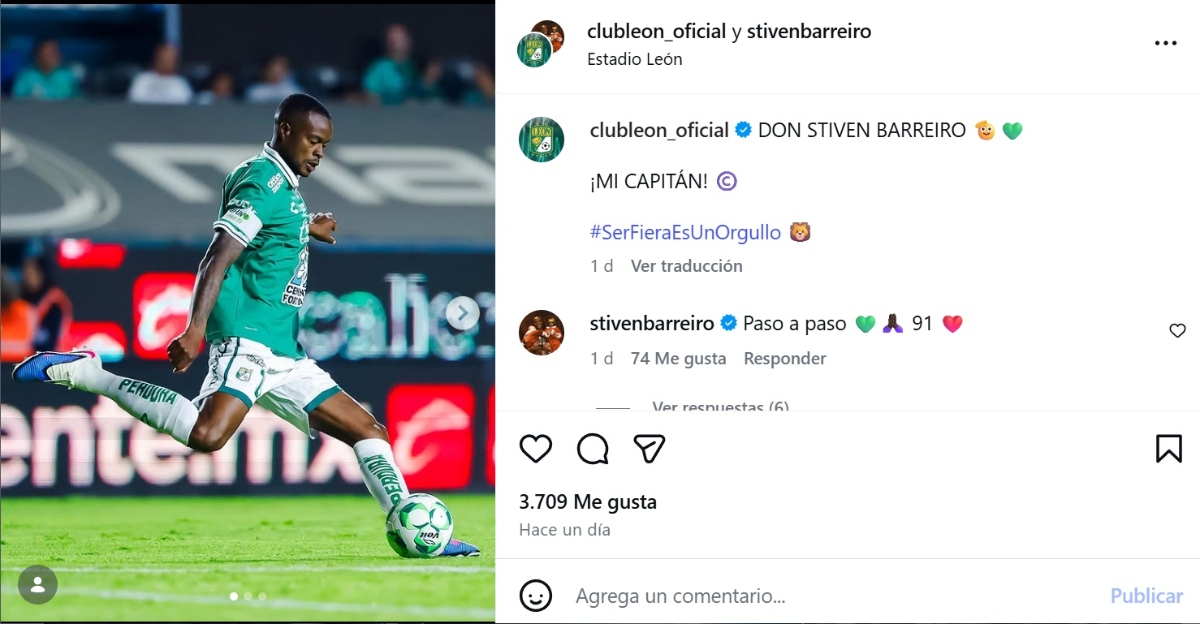The height and width of the screenshot is (624, 1200).
Task: Share post via paper plane icon
Action: click(x=650, y=449)
